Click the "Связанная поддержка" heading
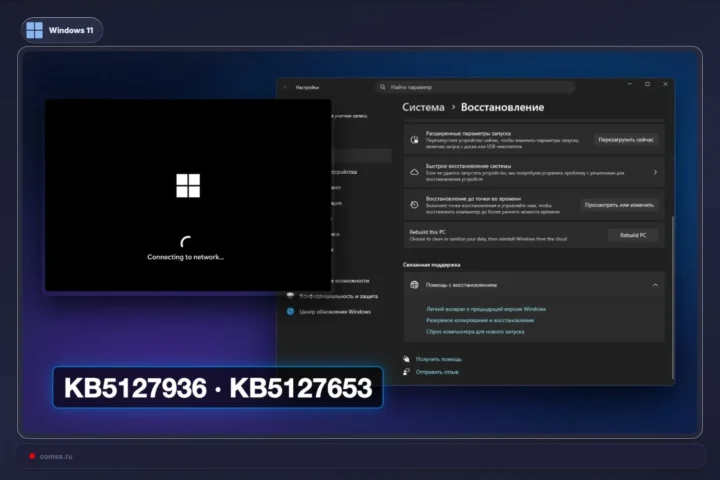 click(431, 265)
